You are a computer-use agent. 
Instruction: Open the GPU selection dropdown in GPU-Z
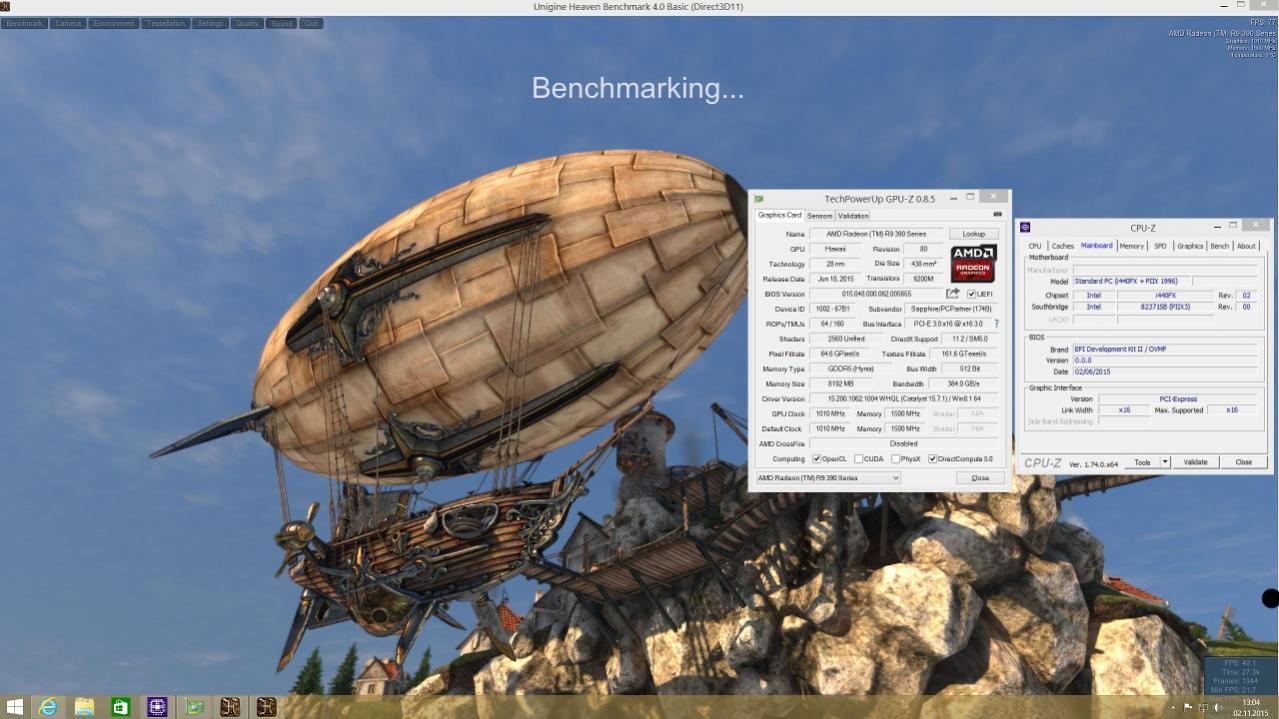[x=828, y=478]
